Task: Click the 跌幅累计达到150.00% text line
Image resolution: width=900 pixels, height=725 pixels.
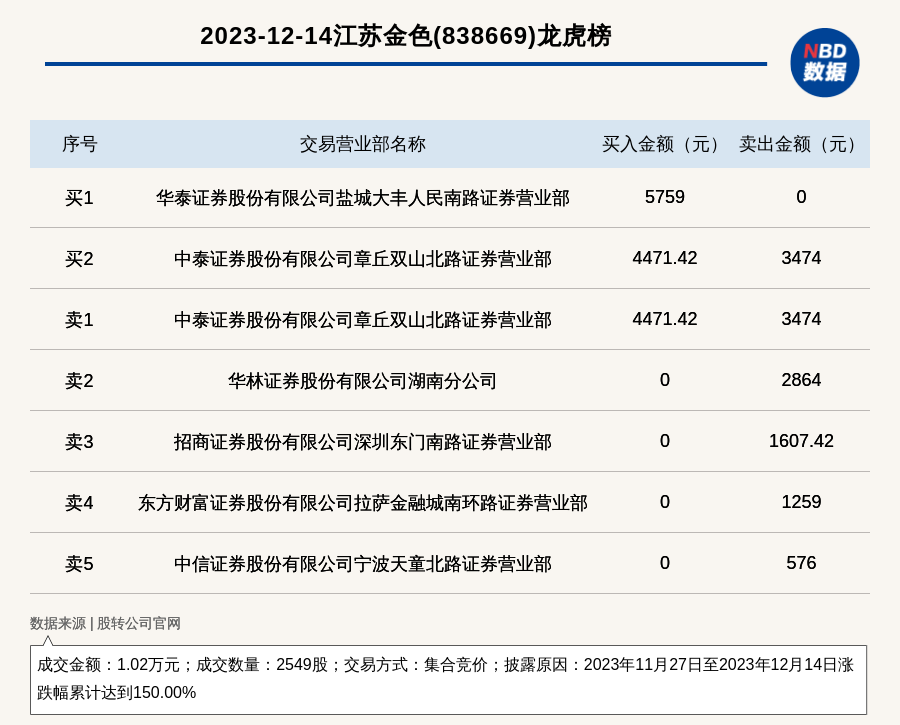Action: [x=117, y=692]
